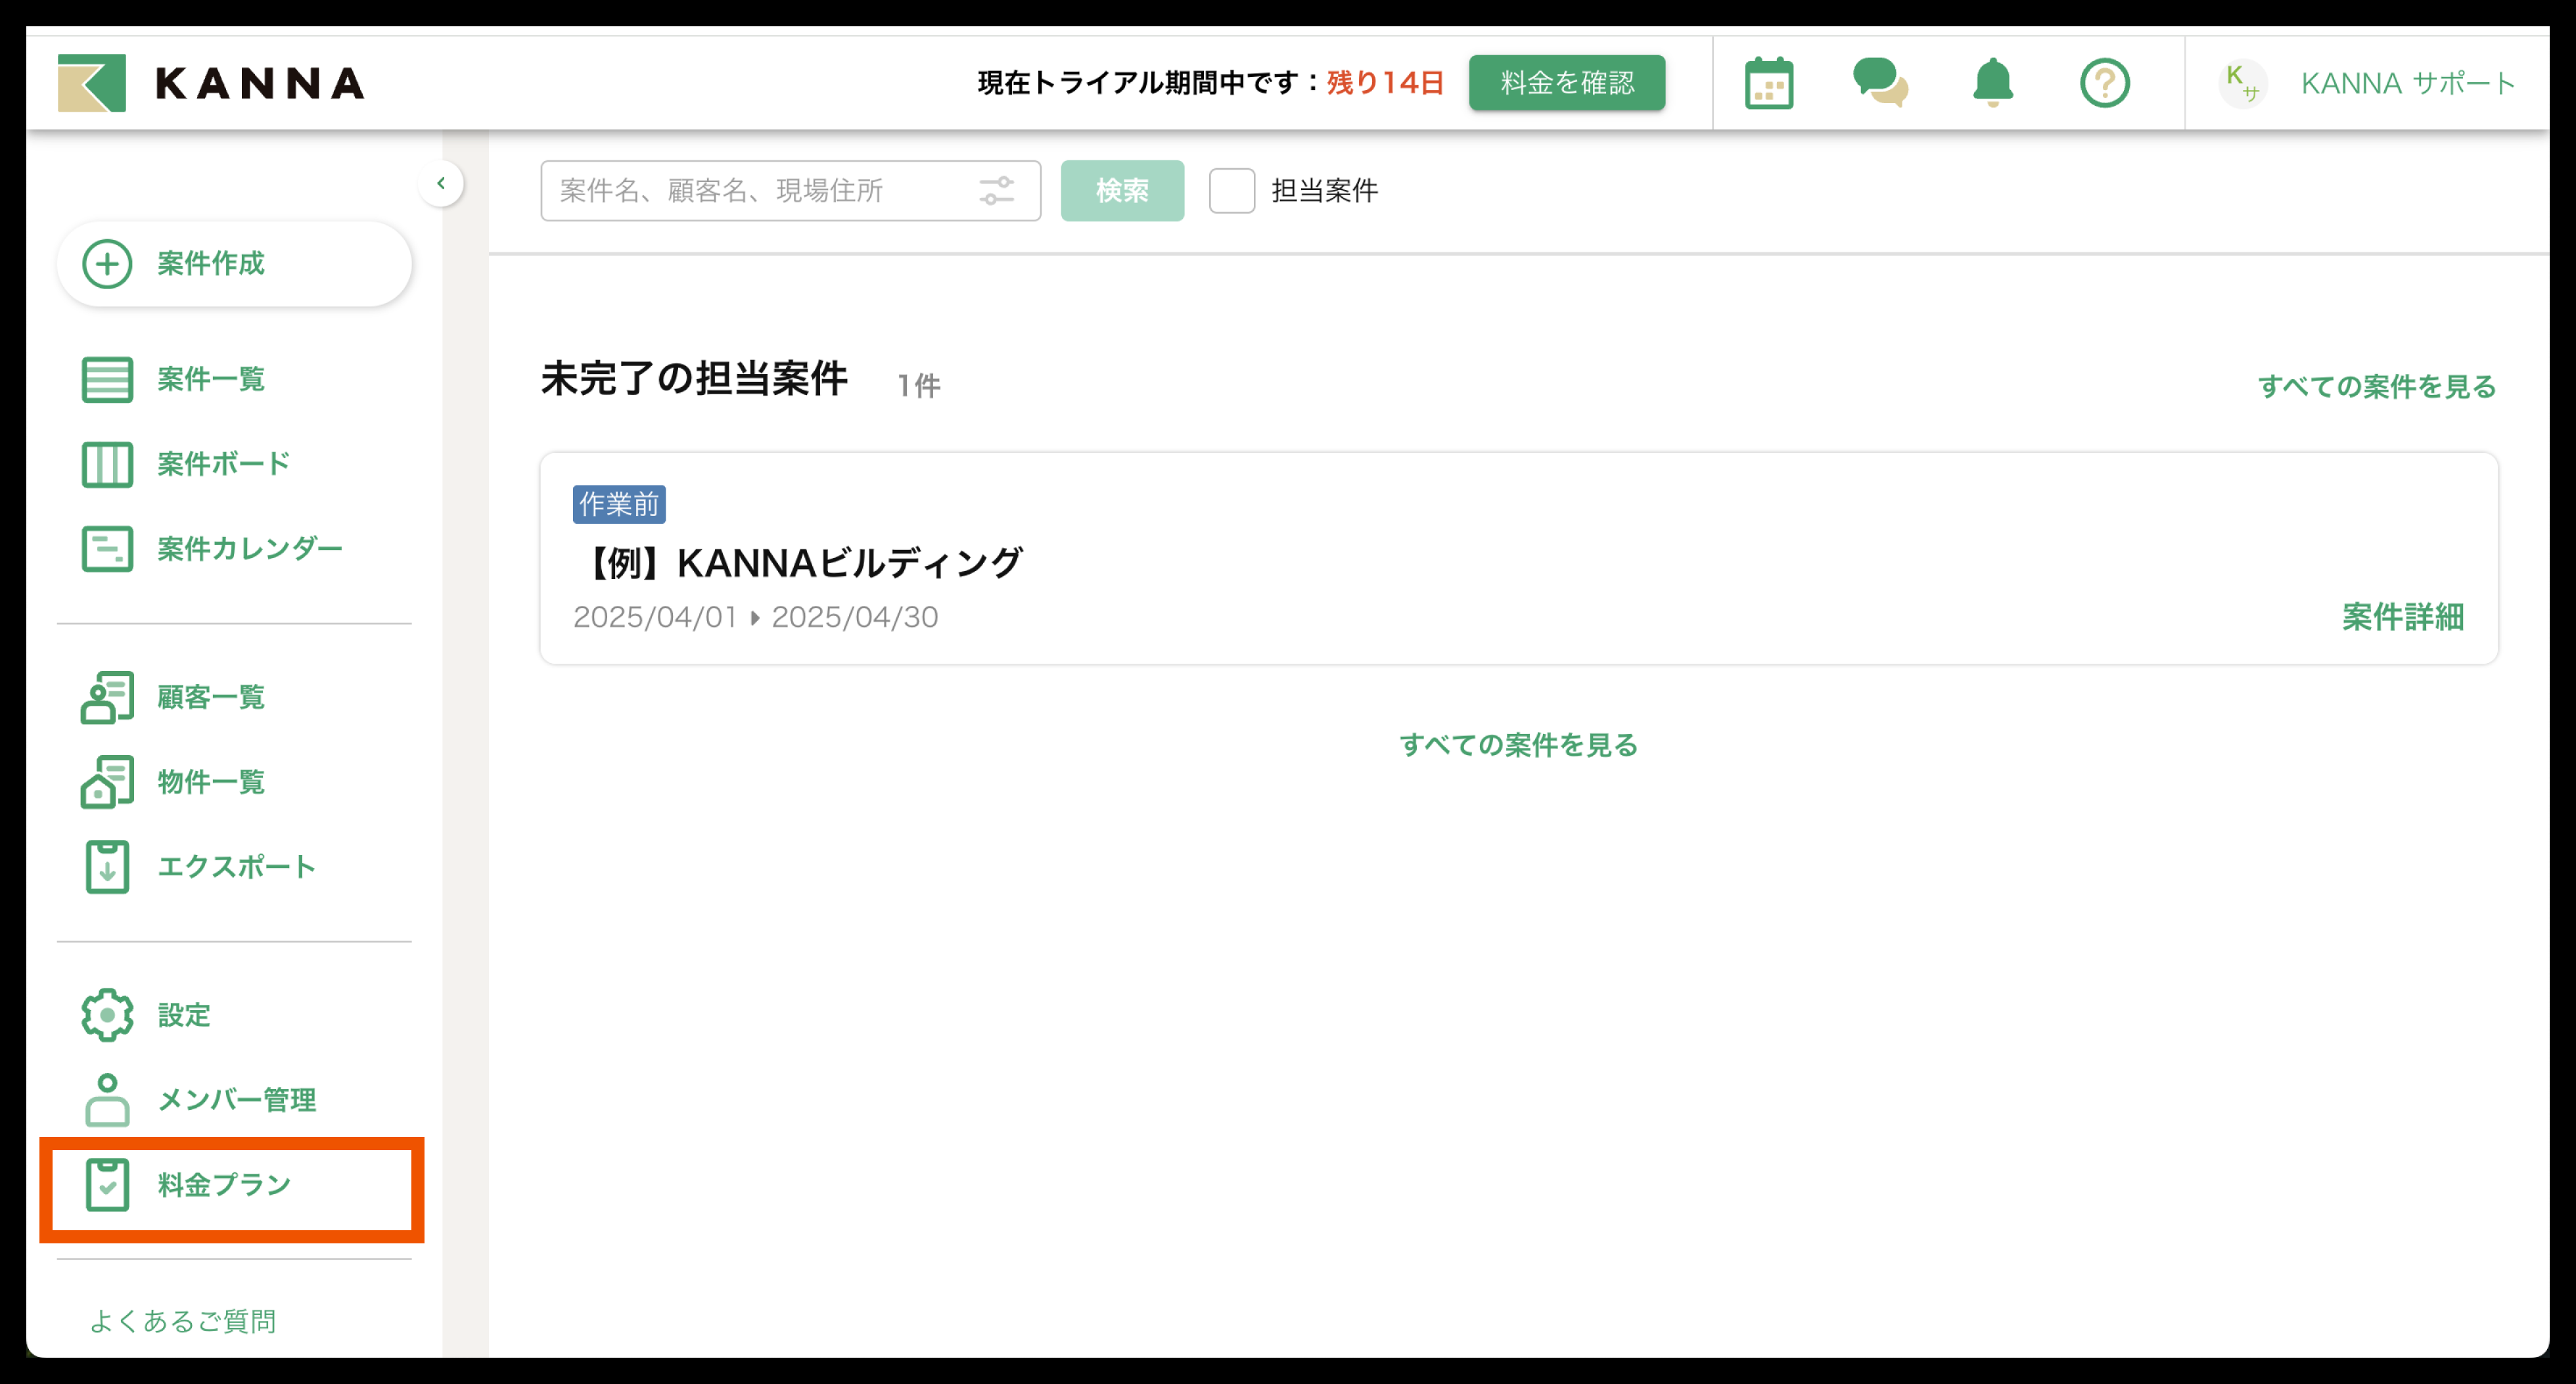Viewport: 2576px width, 1384px height.
Task: Open the chat messages icon
Action: 1880,83
